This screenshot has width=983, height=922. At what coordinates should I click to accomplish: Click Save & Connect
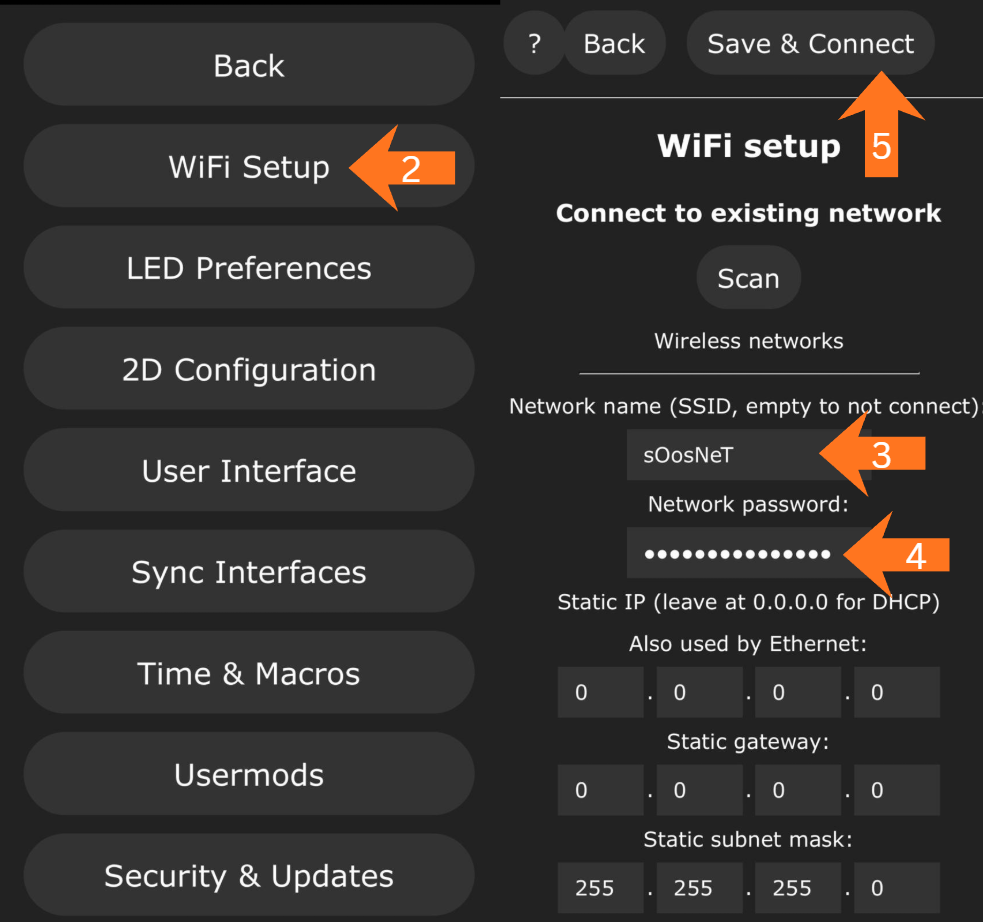810,44
